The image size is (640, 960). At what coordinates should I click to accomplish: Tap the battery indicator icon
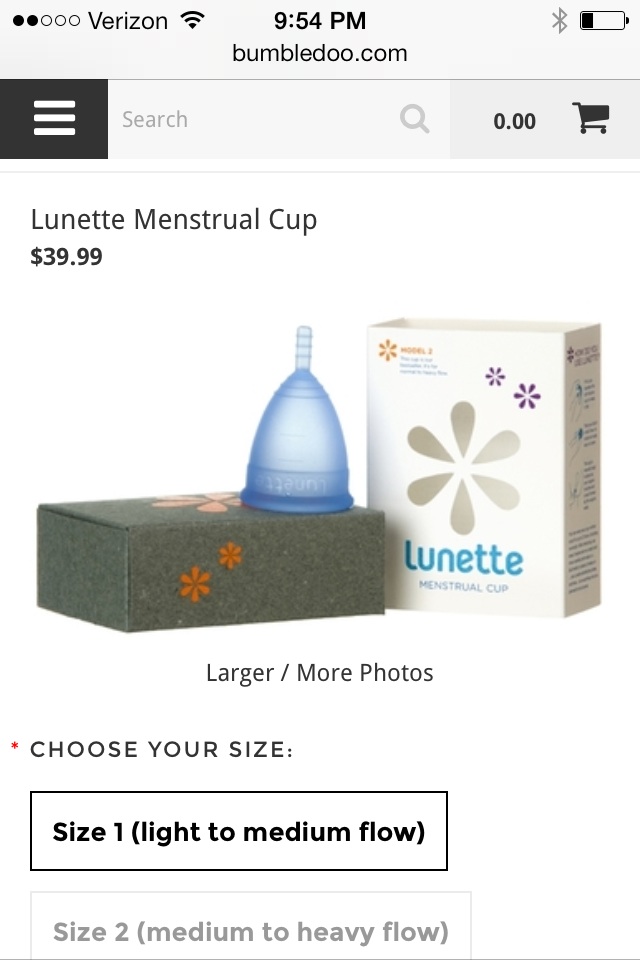604,21
